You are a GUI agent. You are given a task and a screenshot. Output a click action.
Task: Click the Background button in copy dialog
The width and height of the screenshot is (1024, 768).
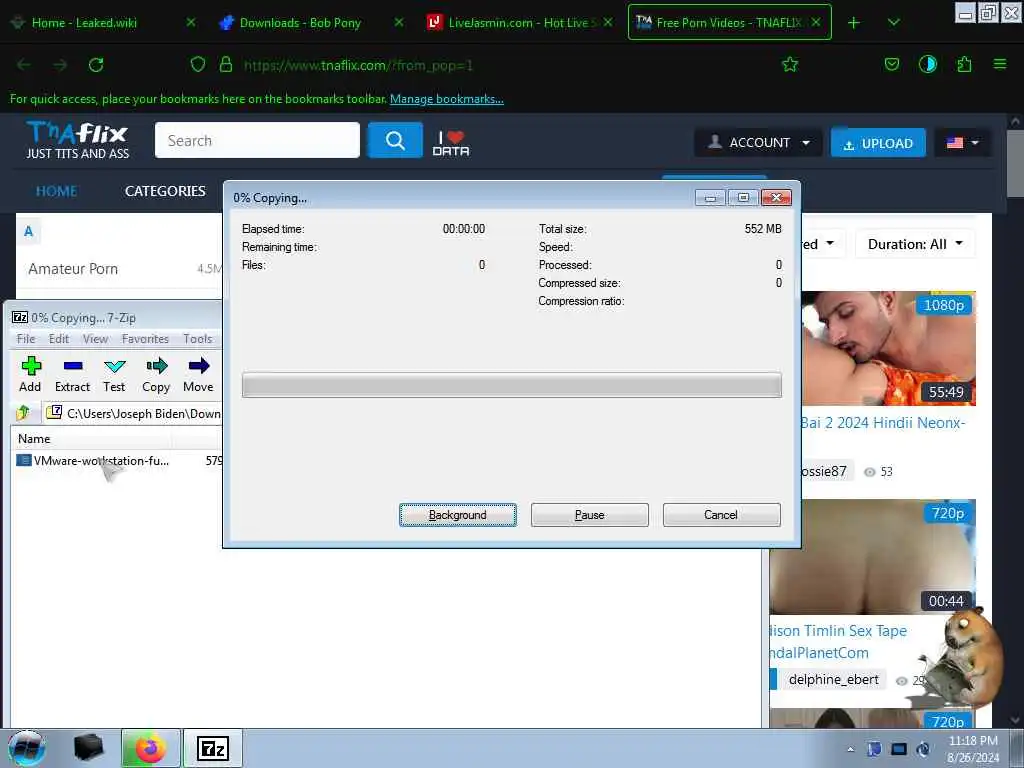pyautogui.click(x=458, y=515)
